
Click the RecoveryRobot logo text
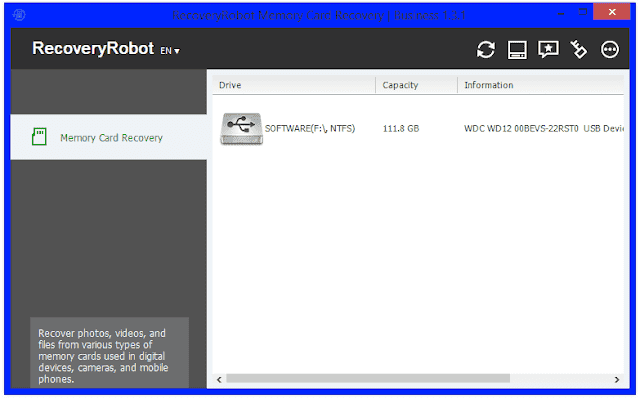coord(93,49)
